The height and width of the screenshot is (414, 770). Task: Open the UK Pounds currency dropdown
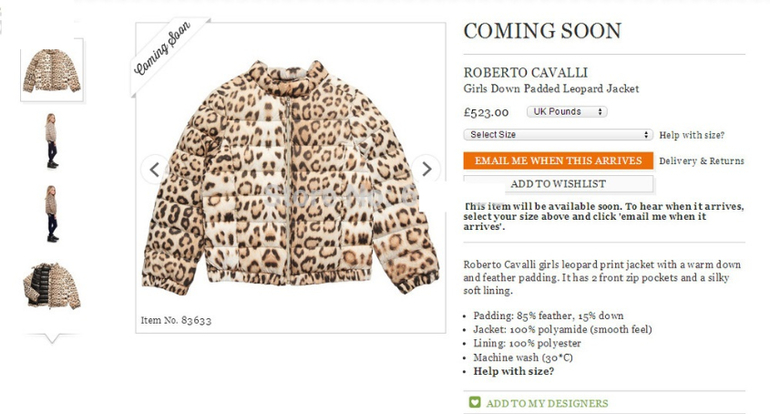tap(567, 112)
